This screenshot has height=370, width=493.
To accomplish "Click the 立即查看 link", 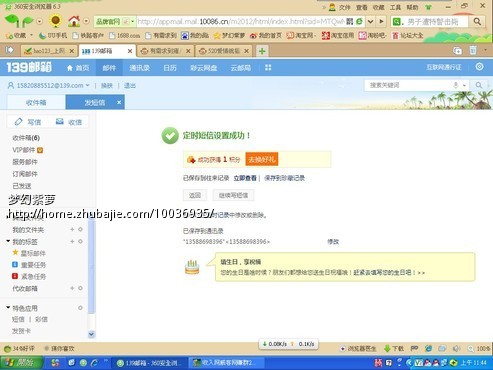I will [245, 178].
